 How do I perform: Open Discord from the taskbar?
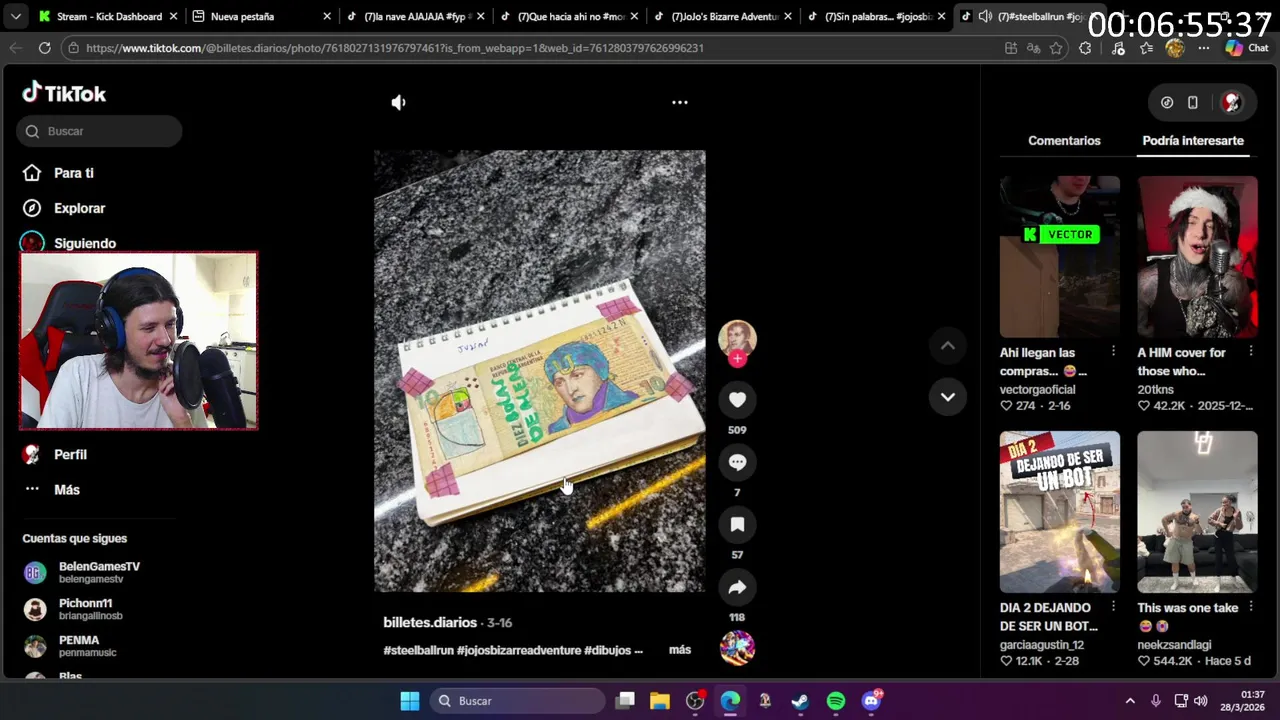[871, 701]
